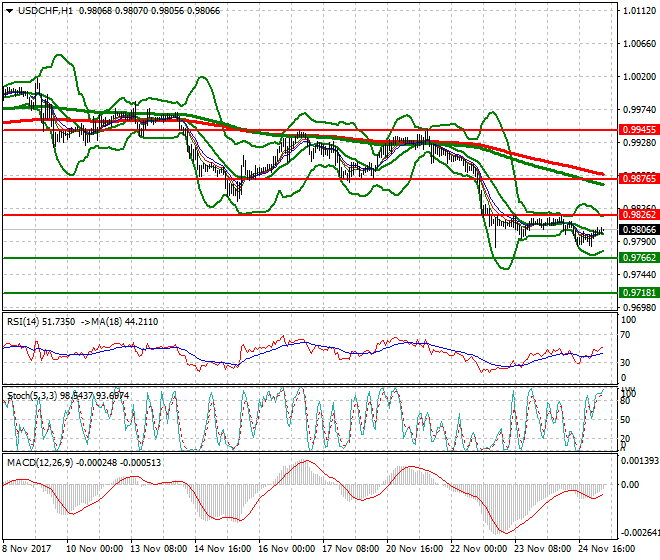
Task: Click the 1.01120 value on price scale
Action: pos(636,11)
